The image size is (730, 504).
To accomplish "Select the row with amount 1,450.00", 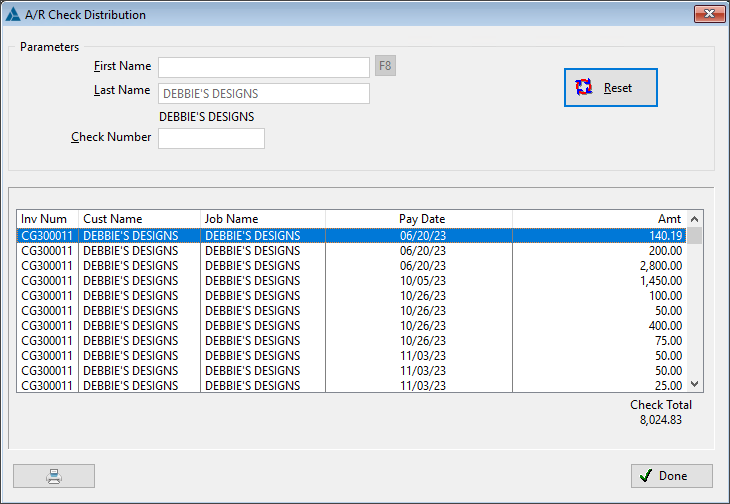I will [x=351, y=281].
